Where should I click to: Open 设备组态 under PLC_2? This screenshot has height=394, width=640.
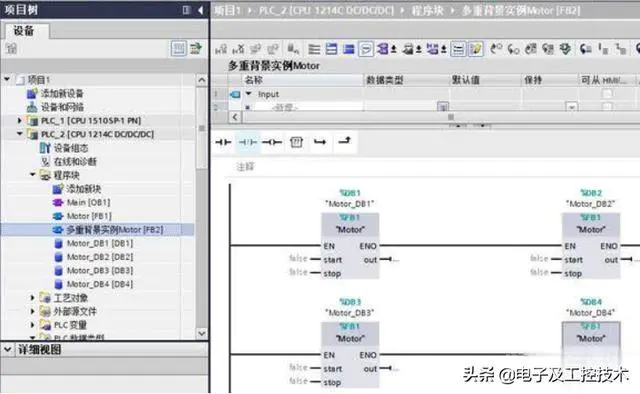click(x=71, y=148)
